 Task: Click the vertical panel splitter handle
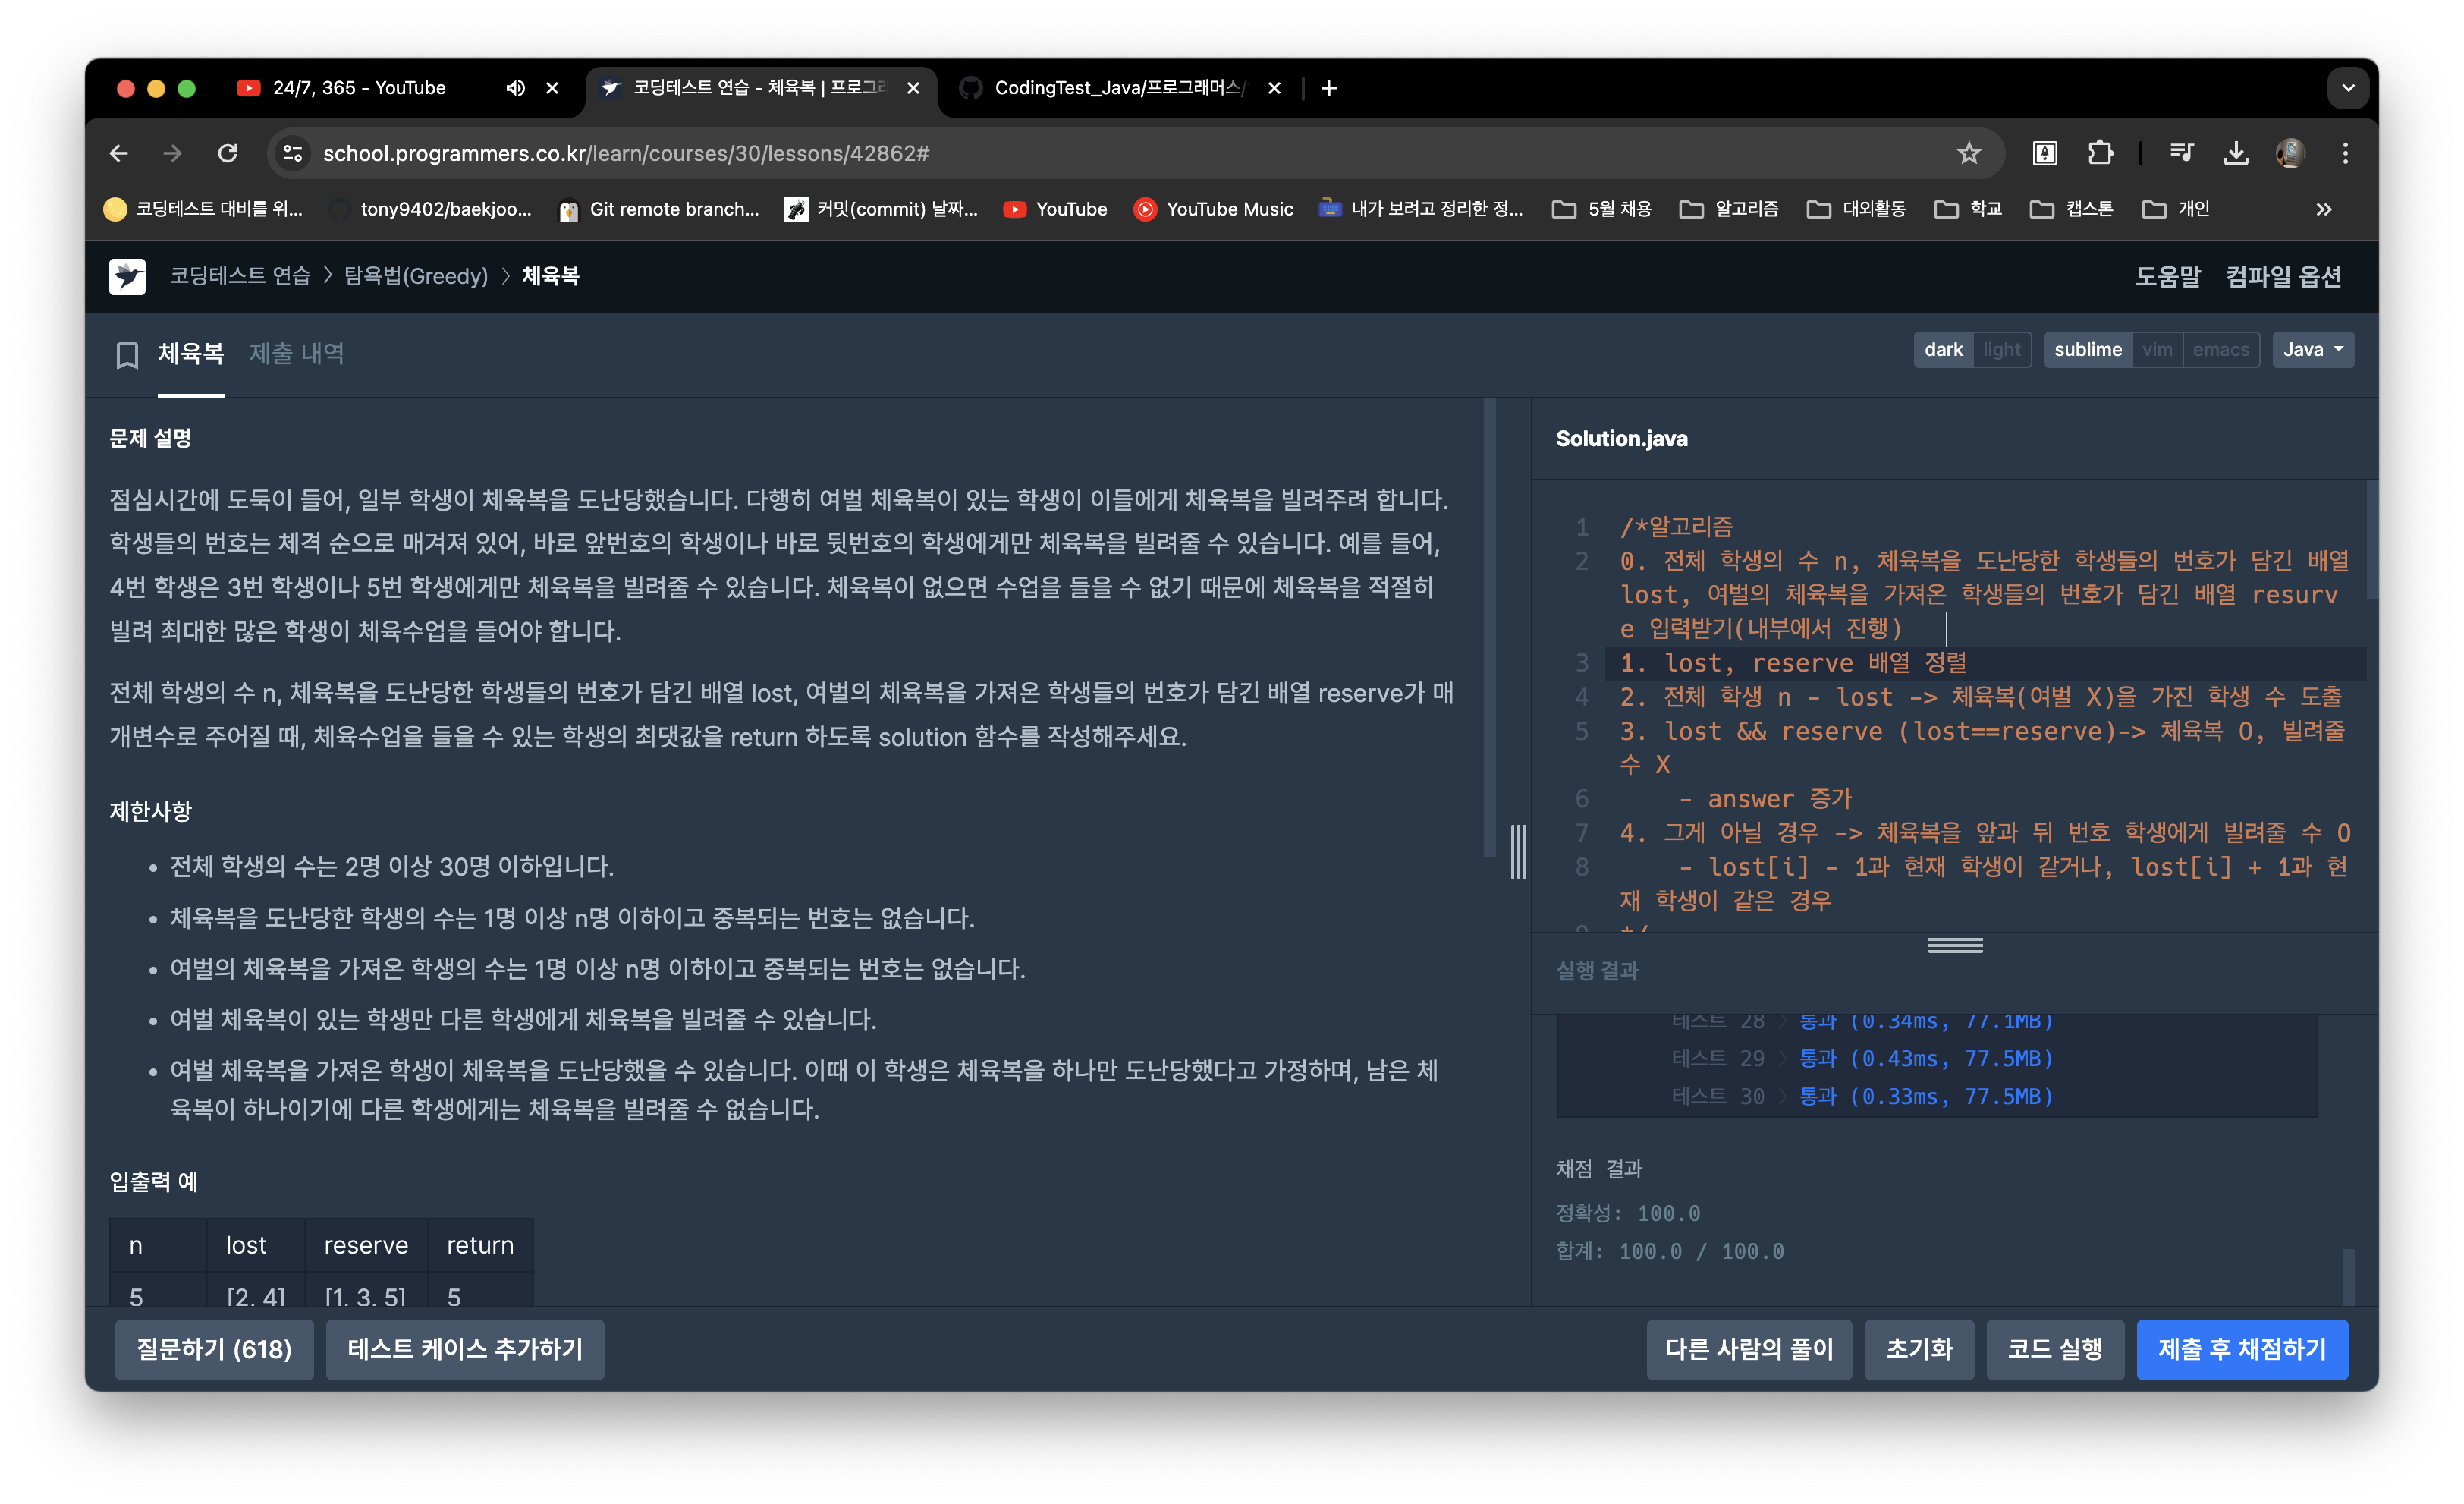[x=1518, y=852]
